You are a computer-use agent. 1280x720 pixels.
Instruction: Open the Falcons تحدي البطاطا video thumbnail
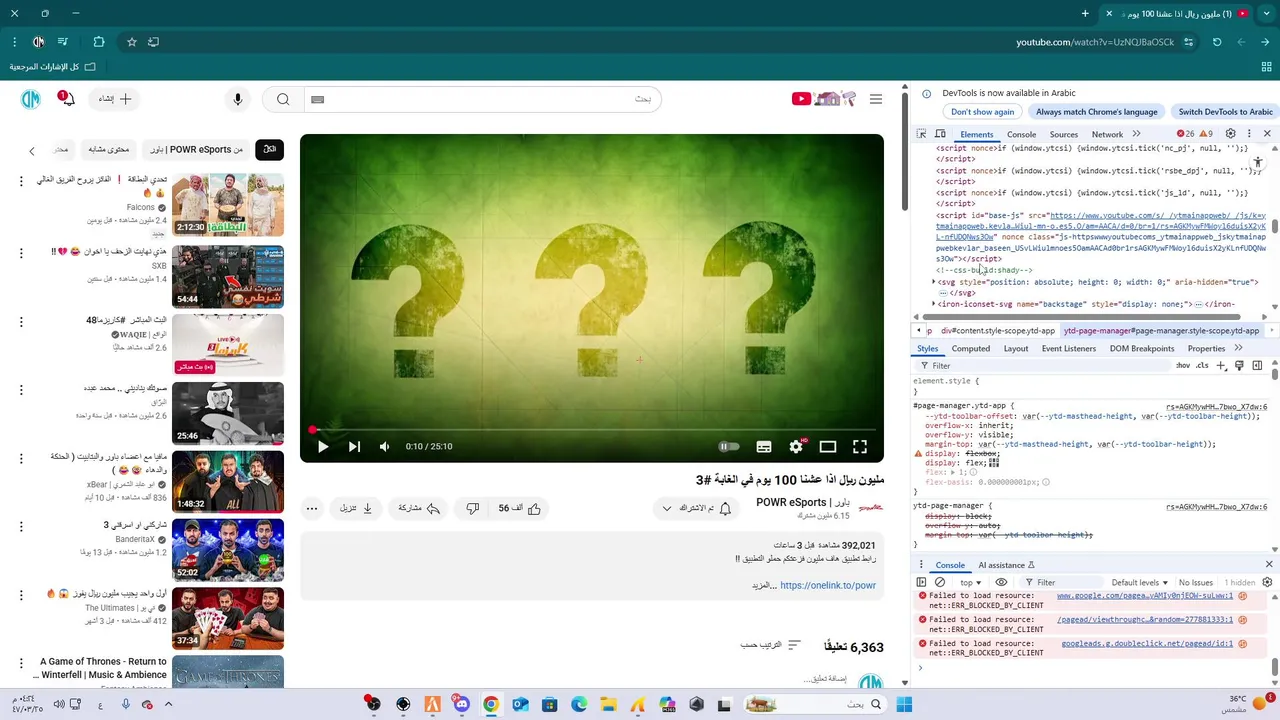coord(228,205)
